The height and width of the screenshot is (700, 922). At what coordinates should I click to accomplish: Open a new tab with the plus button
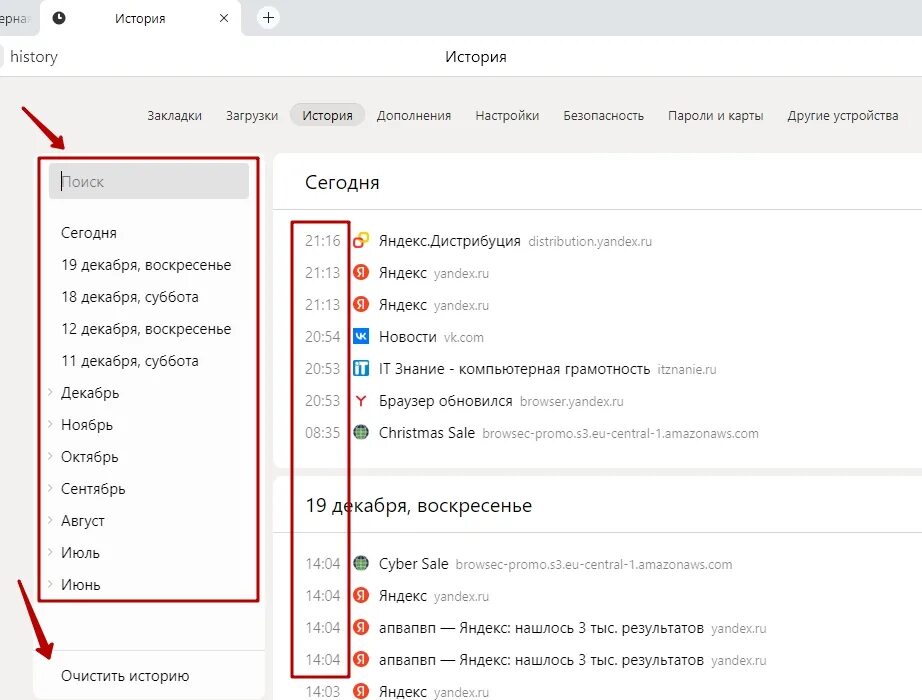[x=268, y=18]
